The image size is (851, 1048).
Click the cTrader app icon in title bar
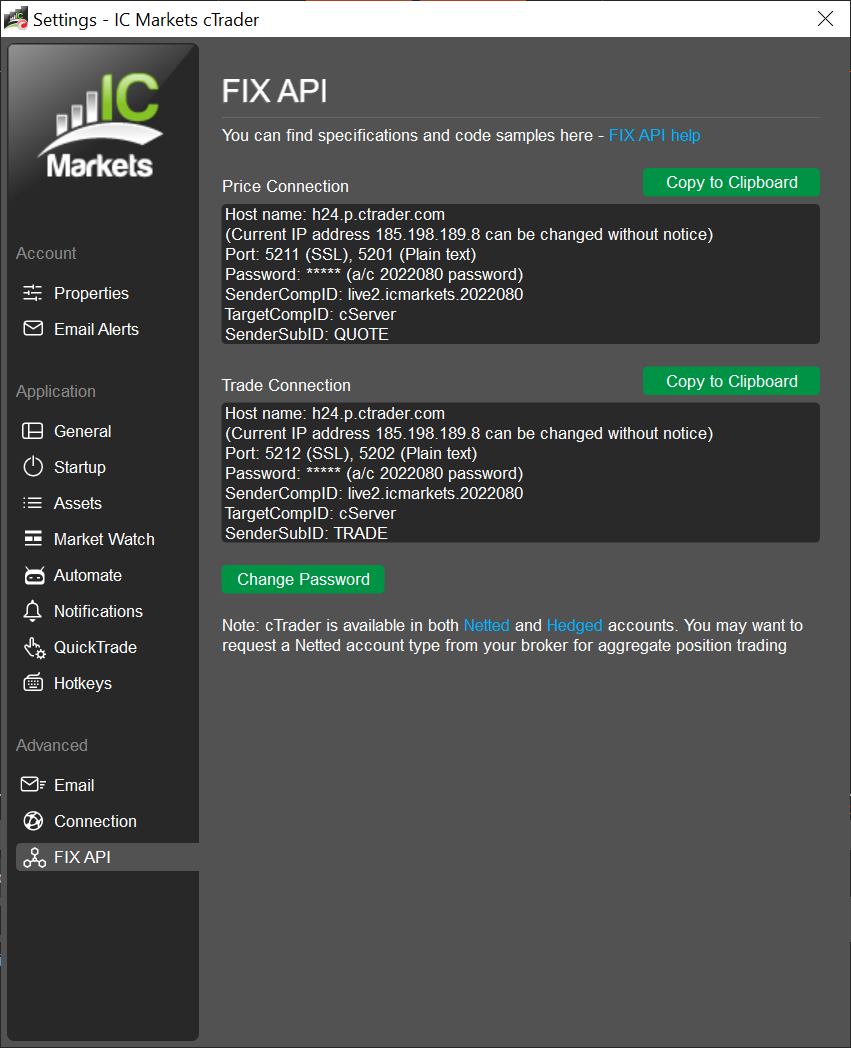pyautogui.click(x=15, y=19)
